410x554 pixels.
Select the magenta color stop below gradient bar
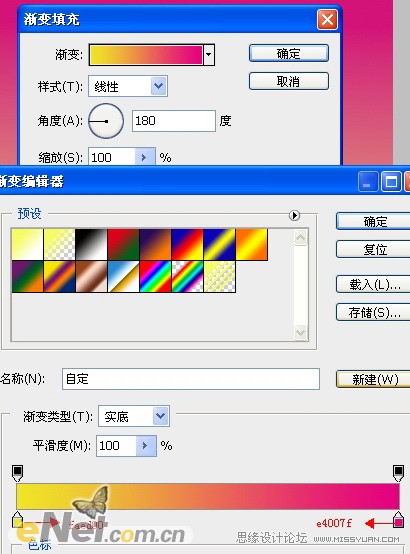pos(398,519)
